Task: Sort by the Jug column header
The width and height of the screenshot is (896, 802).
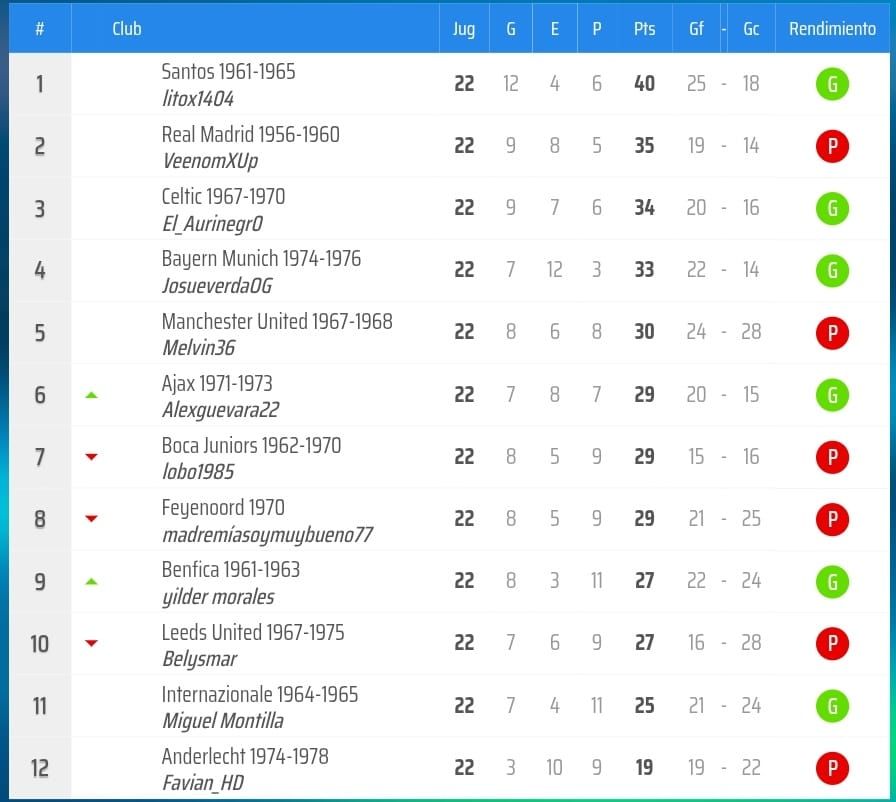Action: point(464,29)
